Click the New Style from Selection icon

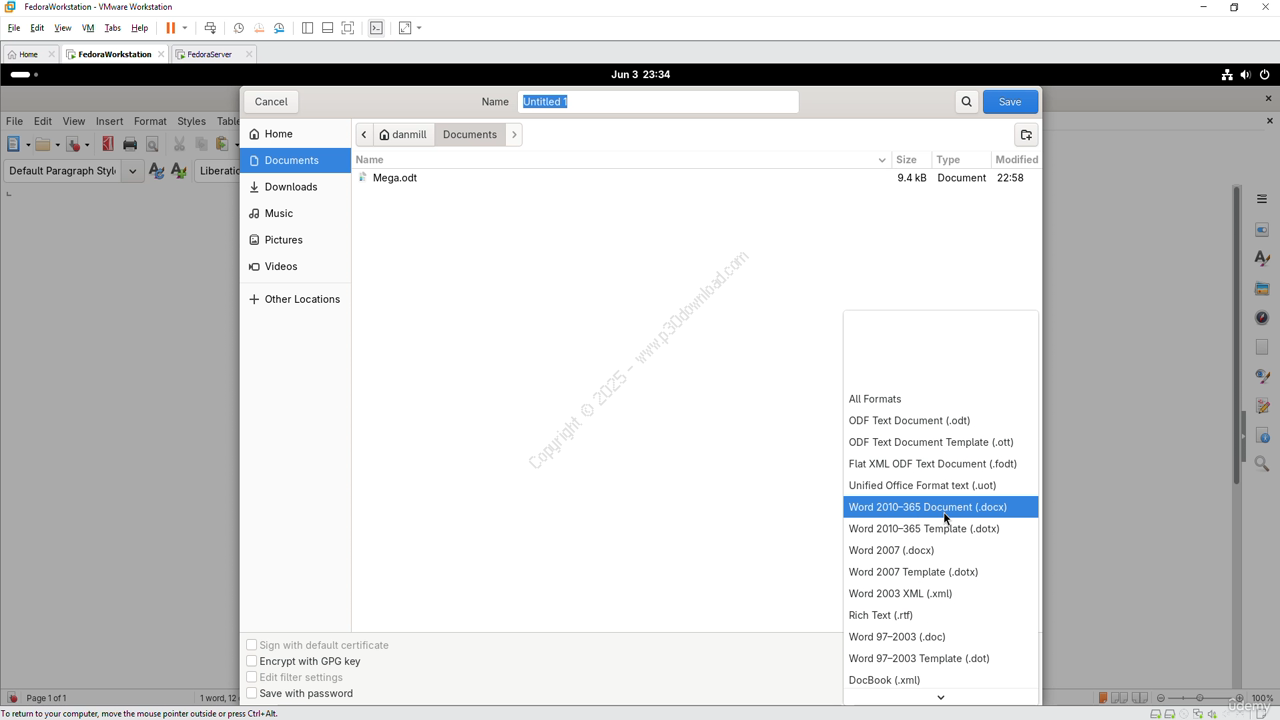click(x=179, y=171)
